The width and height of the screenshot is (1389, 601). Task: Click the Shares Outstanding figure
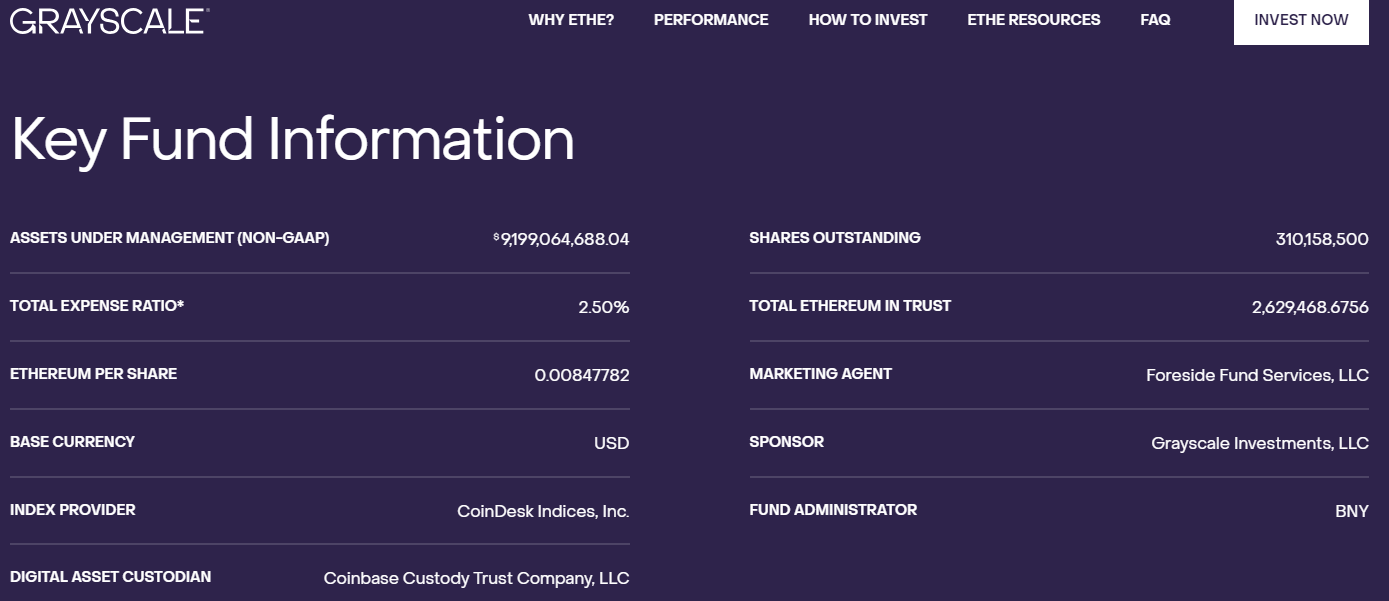pos(1321,239)
